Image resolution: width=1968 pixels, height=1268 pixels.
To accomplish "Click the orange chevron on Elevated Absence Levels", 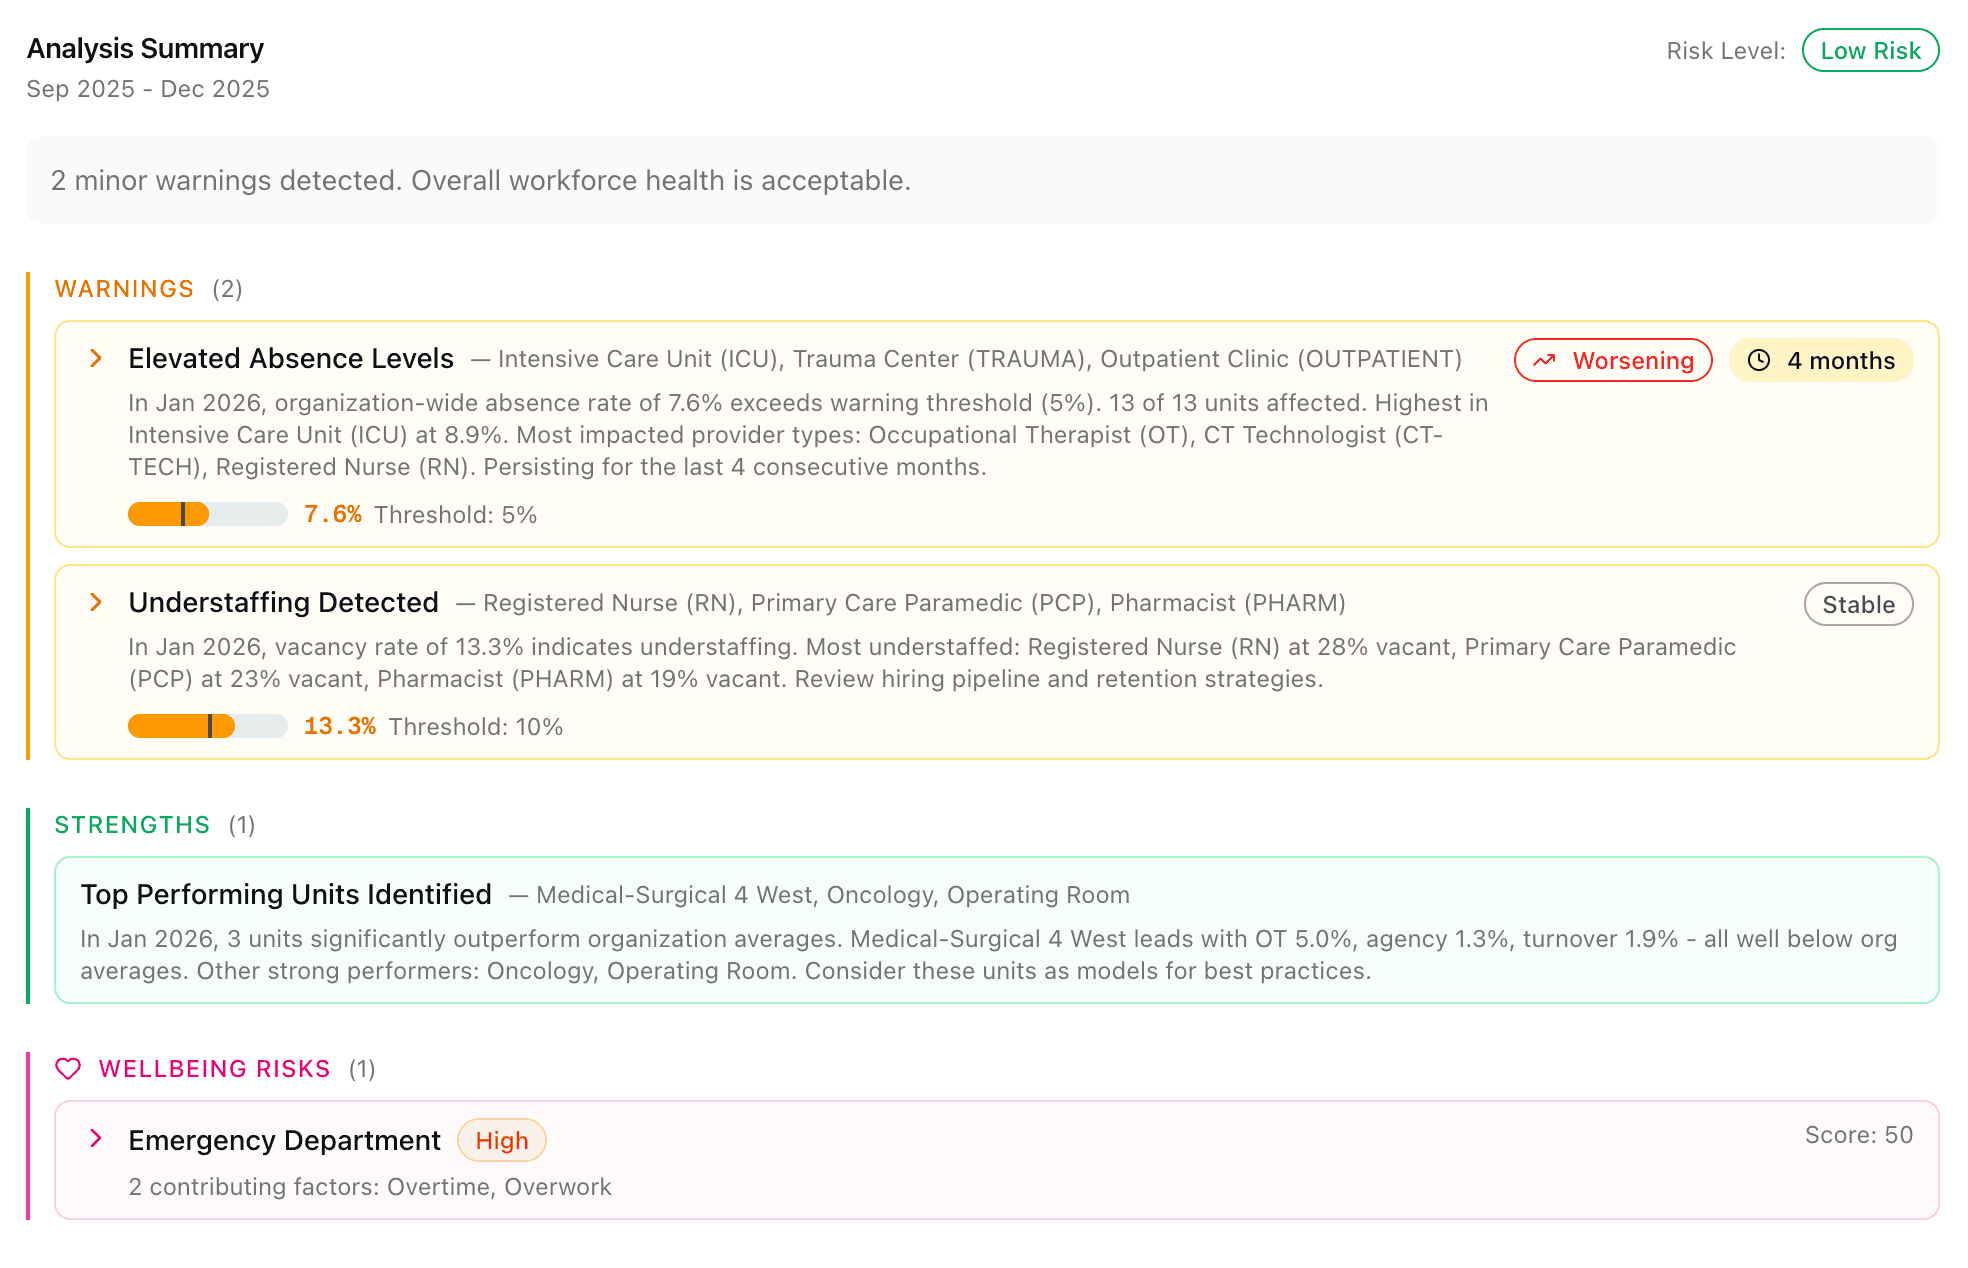I will (95, 356).
